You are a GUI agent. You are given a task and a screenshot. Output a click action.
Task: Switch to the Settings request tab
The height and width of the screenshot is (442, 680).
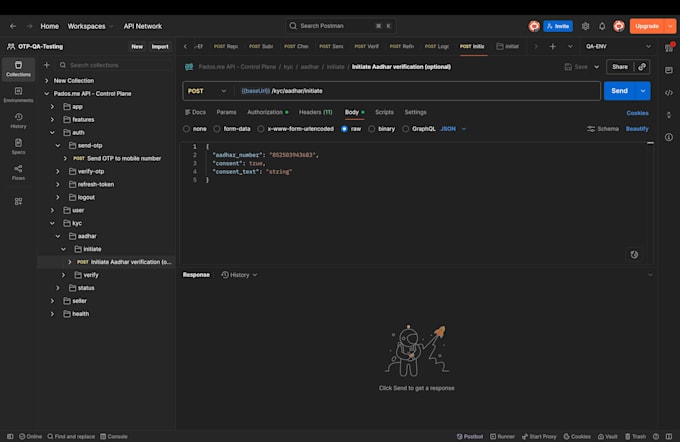click(x=415, y=112)
